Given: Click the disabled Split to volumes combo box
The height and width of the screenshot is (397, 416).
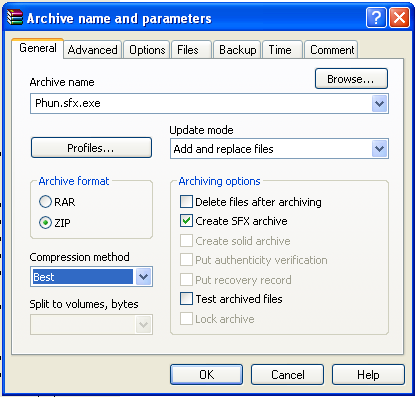Looking at the screenshot, I should point(91,324).
